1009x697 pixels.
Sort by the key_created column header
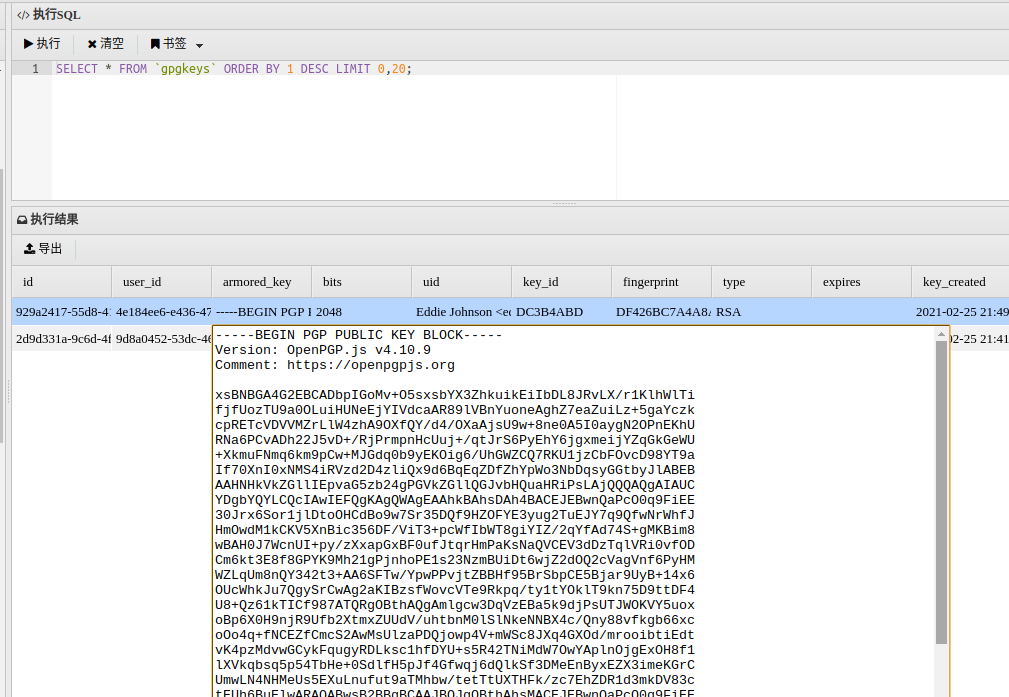coord(960,282)
